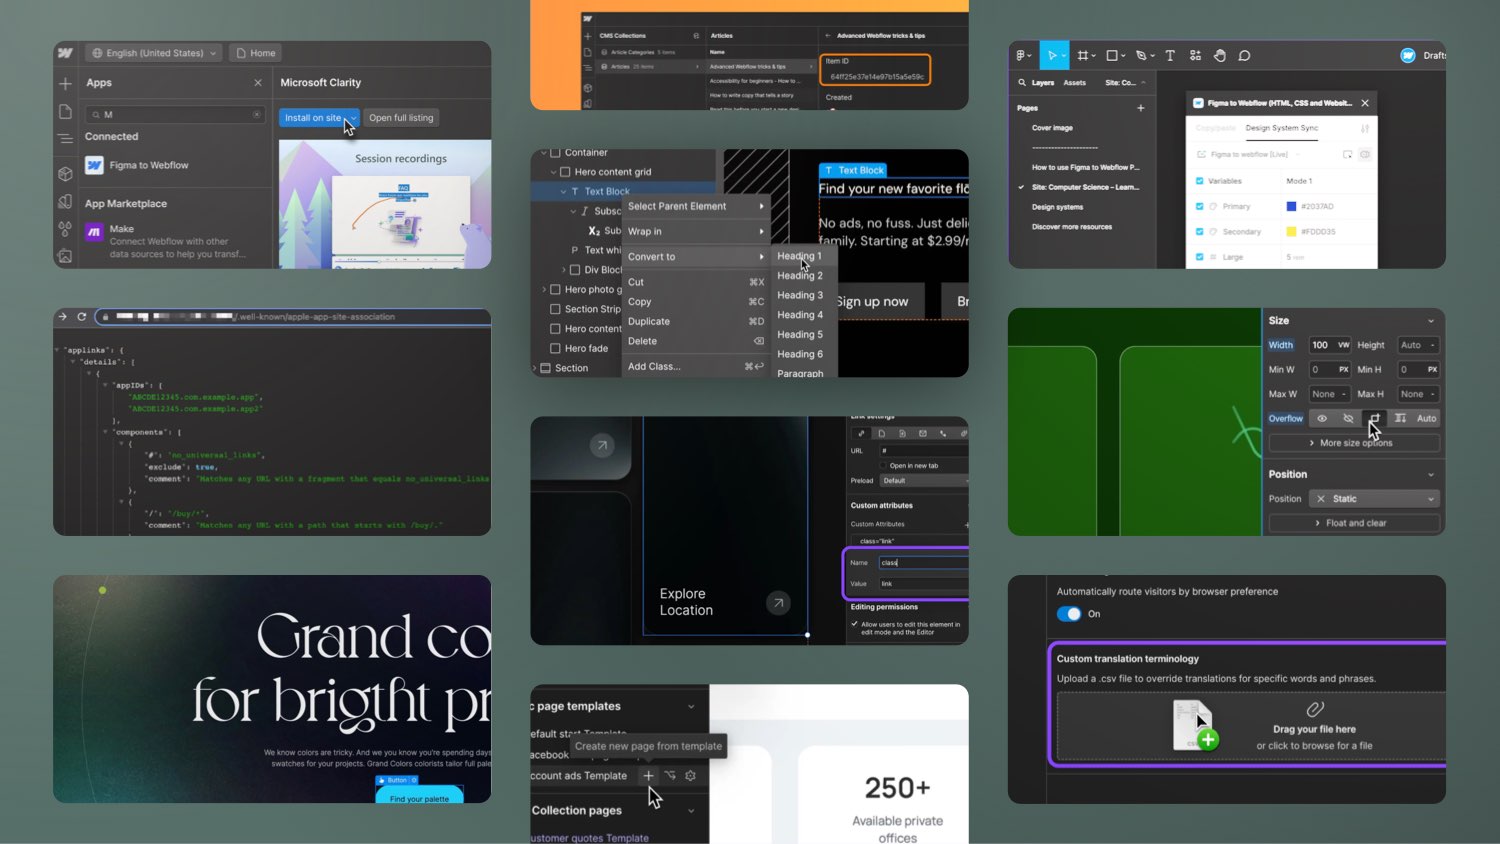Toggle the Variables checkbox in Design System Sync

click(x=1200, y=181)
